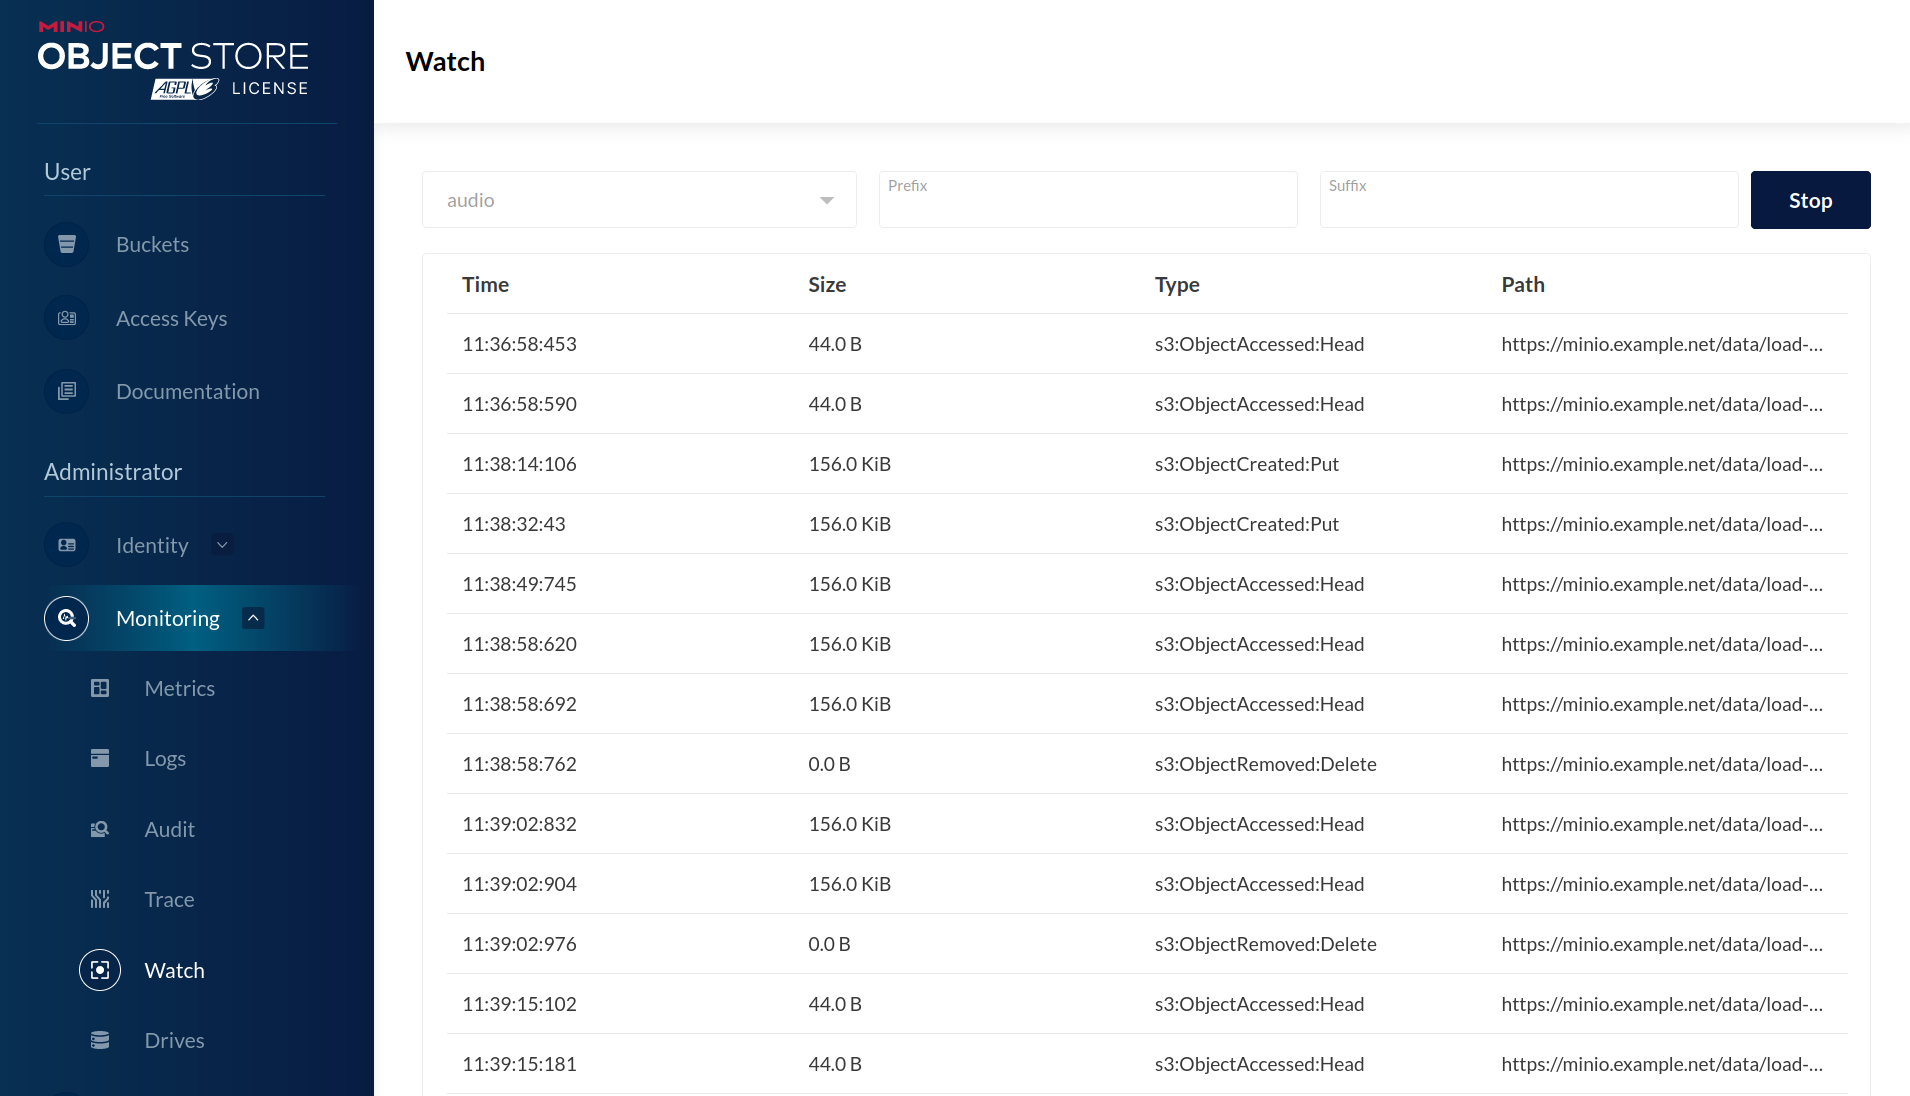Click the Identity icon
Screen dimensions: 1910x1096
point(67,545)
